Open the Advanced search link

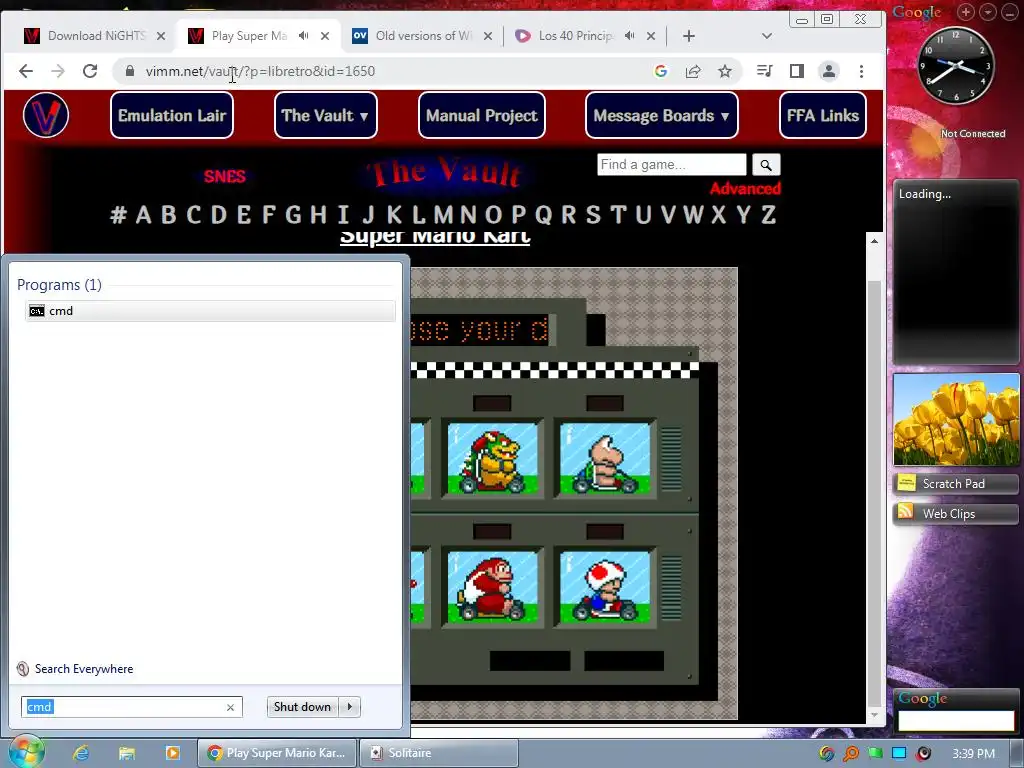(x=745, y=189)
